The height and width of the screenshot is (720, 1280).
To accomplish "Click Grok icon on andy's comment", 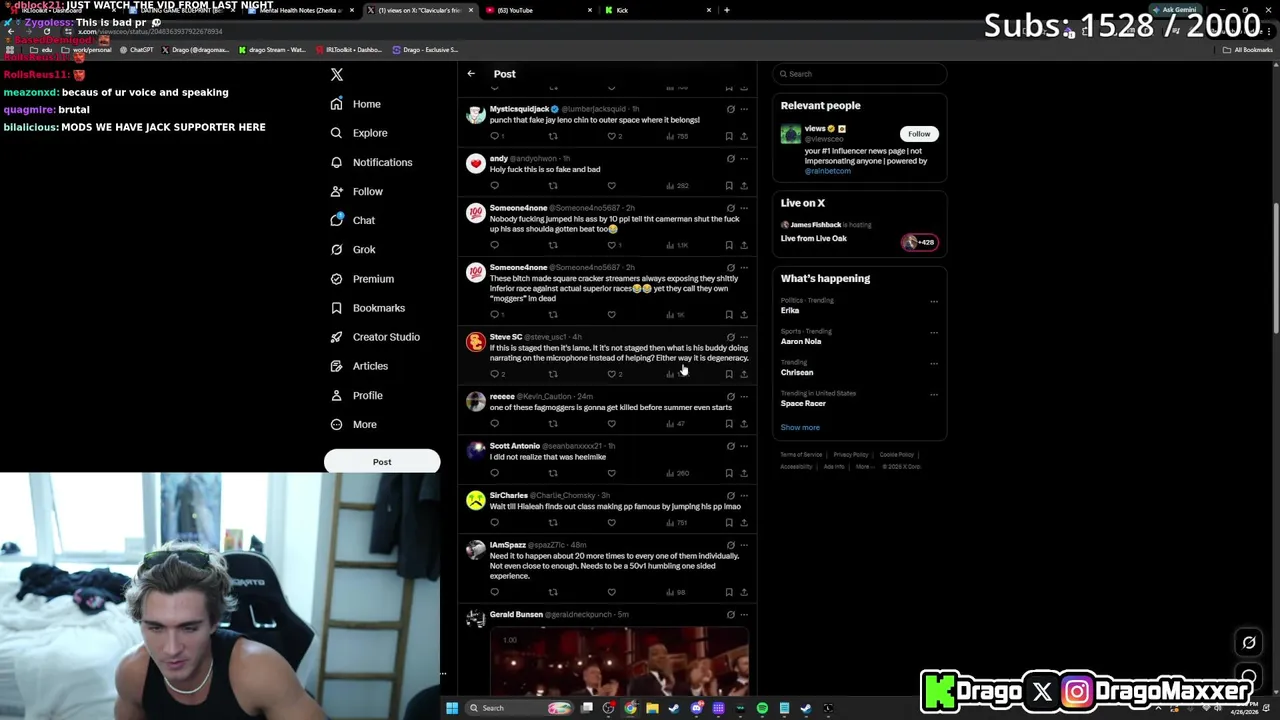I will pyautogui.click(x=730, y=158).
